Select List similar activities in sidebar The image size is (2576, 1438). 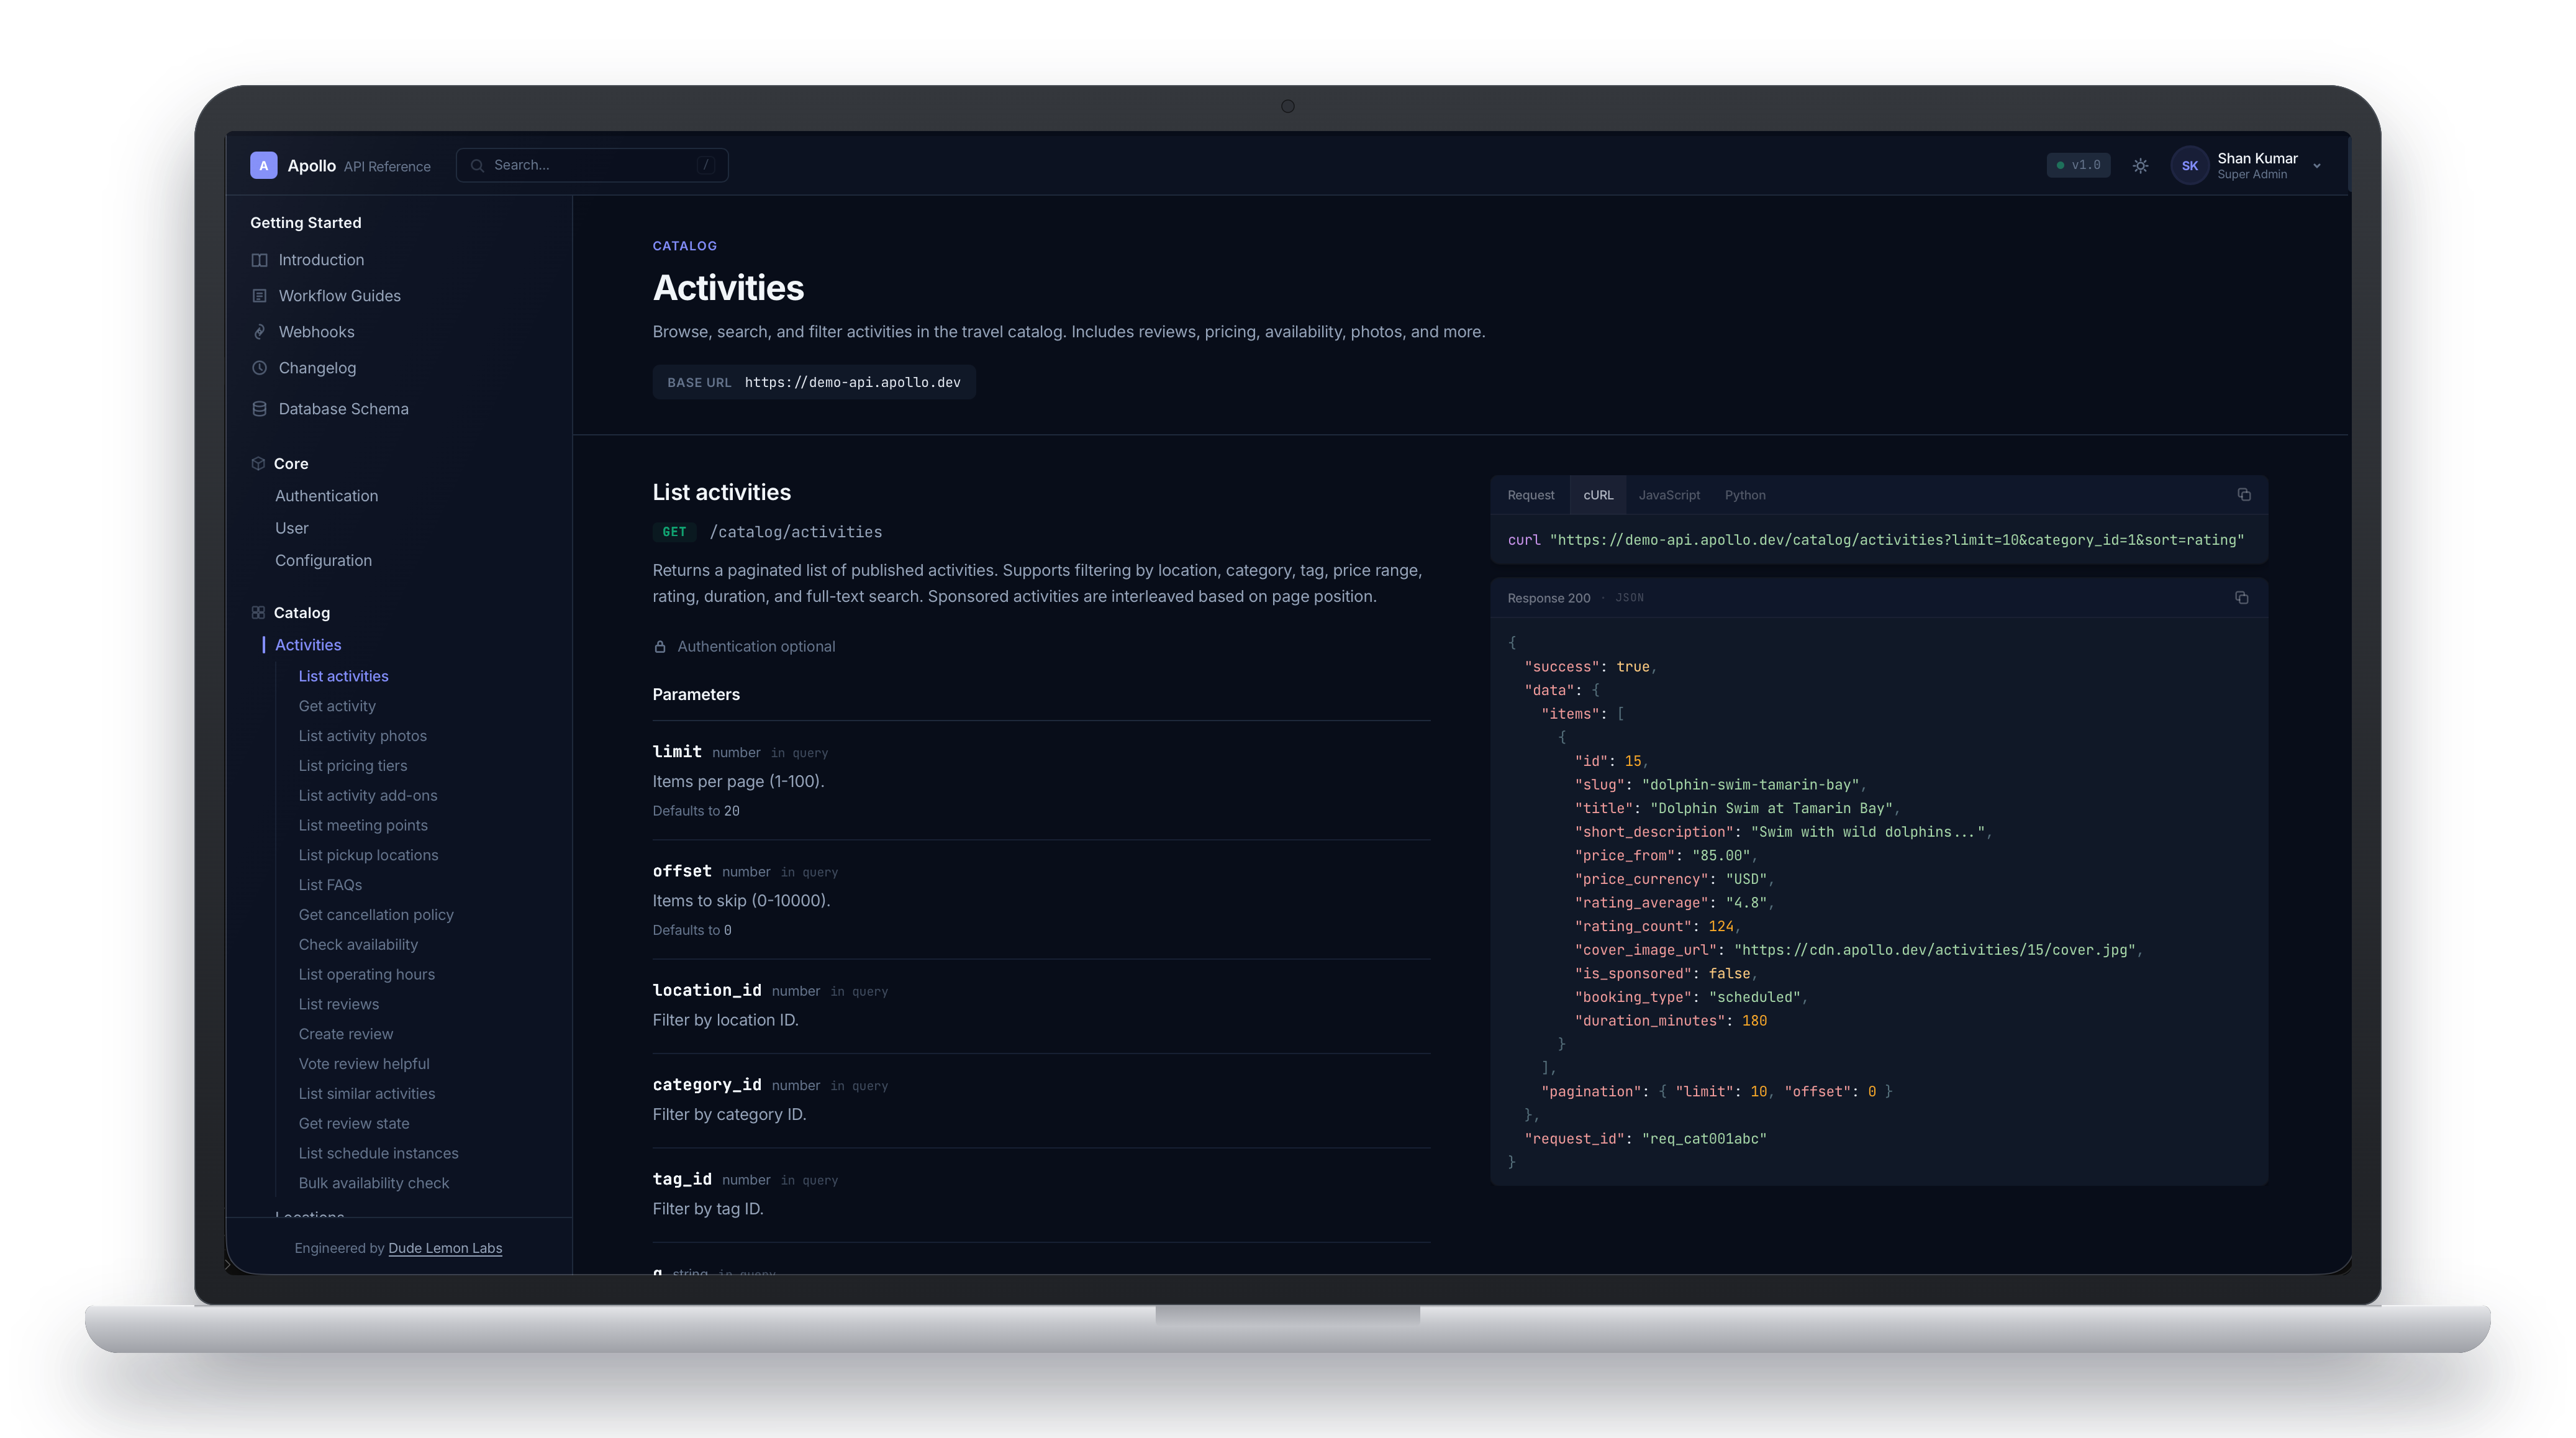click(366, 1094)
